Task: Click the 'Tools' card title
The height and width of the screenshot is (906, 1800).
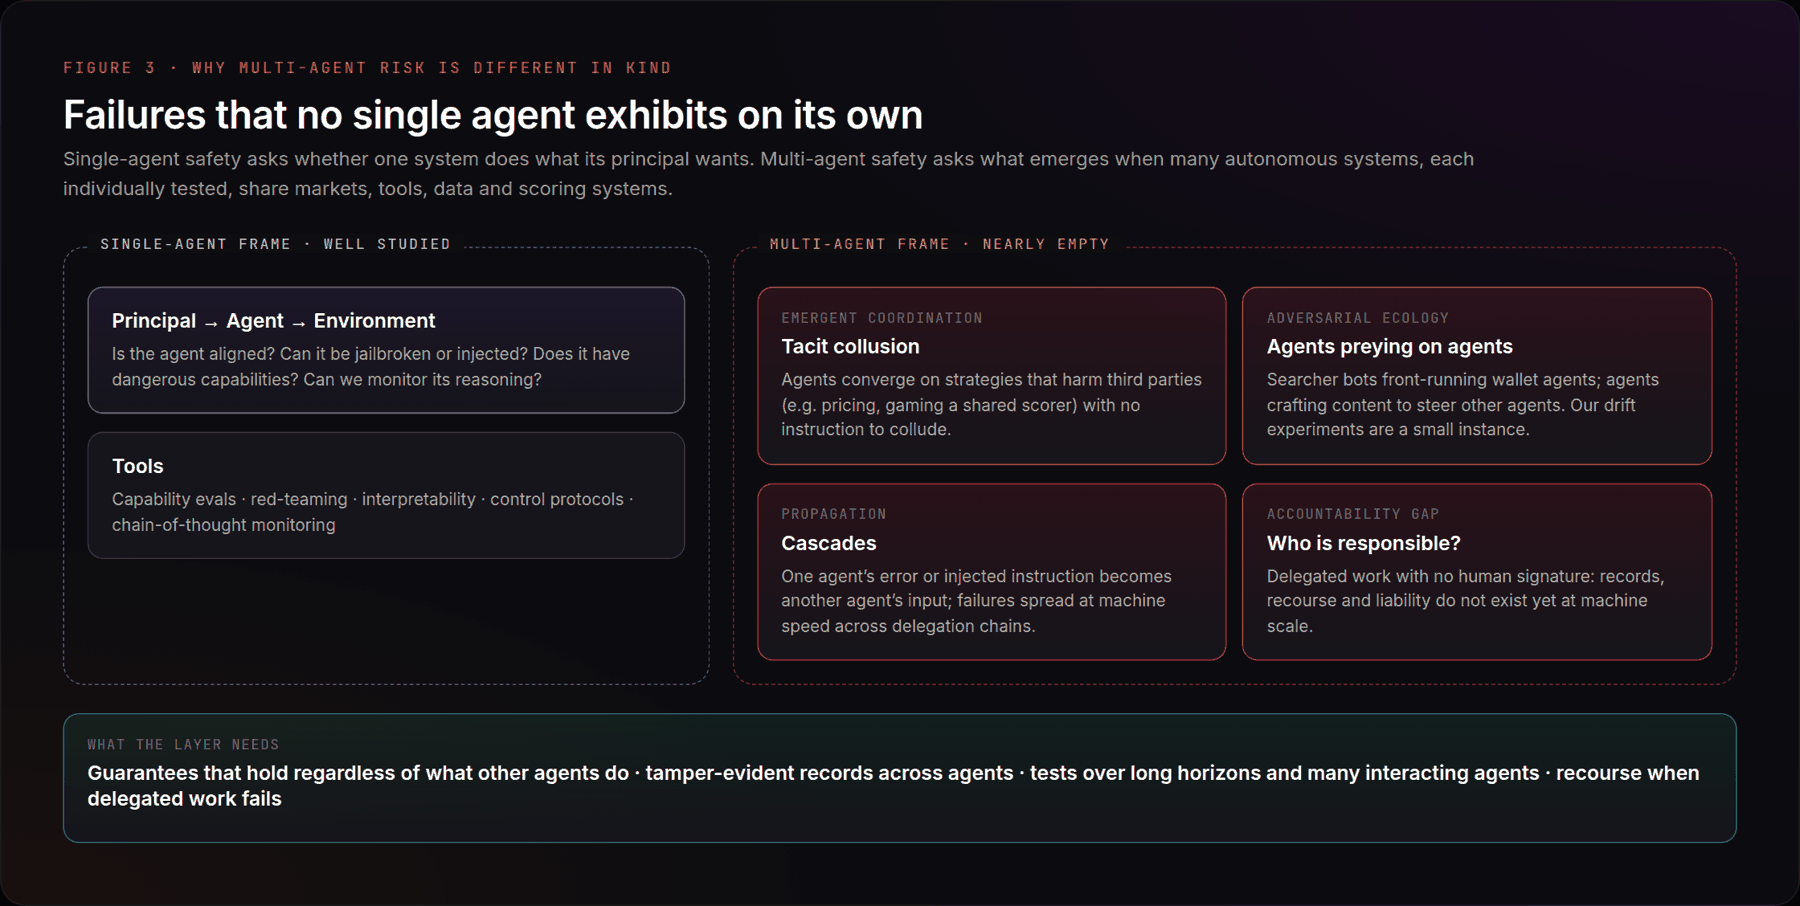Action: coord(137,466)
